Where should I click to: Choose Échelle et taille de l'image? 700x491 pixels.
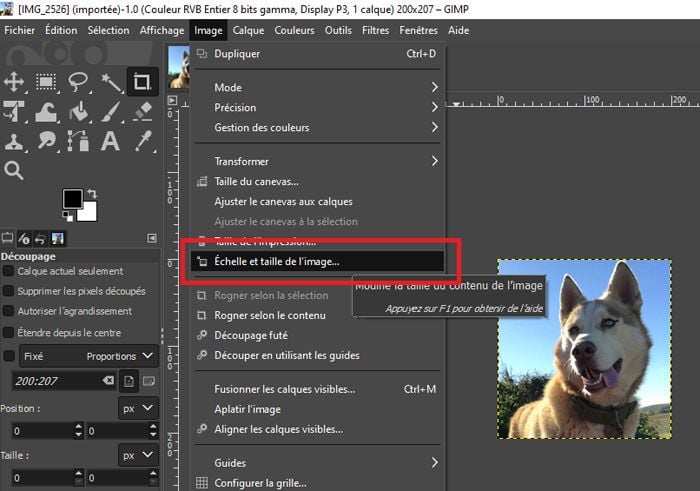pyautogui.click(x=318, y=262)
